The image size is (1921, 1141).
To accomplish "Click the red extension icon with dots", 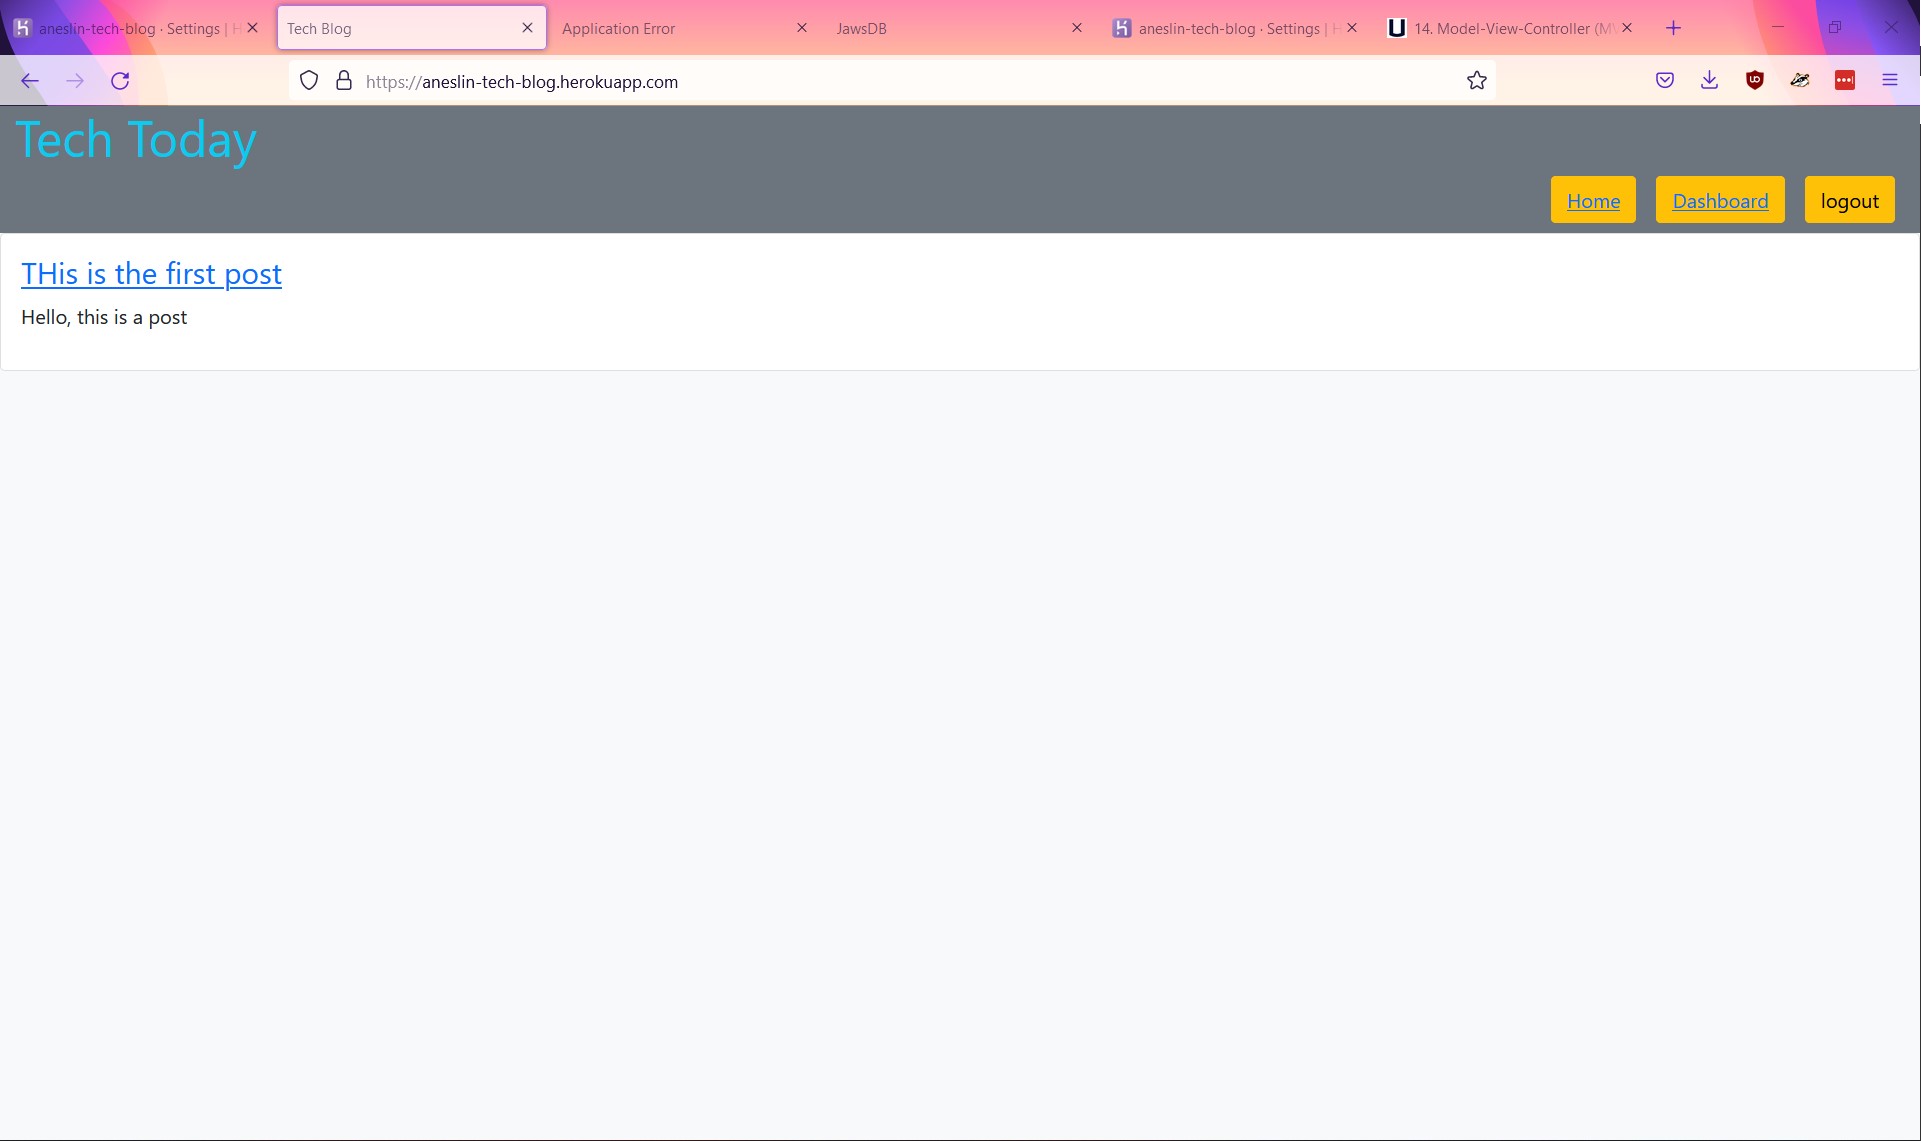I will coord(1845,81).
